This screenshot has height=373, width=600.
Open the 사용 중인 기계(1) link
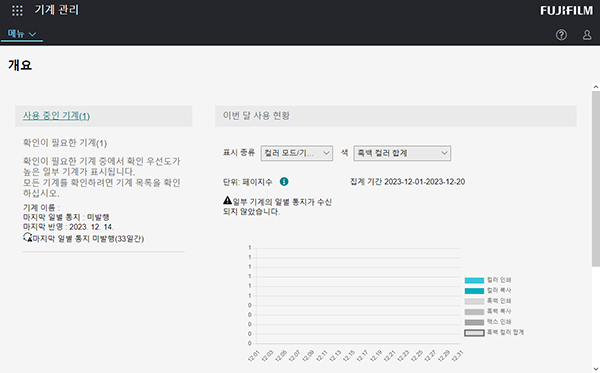(x=57, y=116)
